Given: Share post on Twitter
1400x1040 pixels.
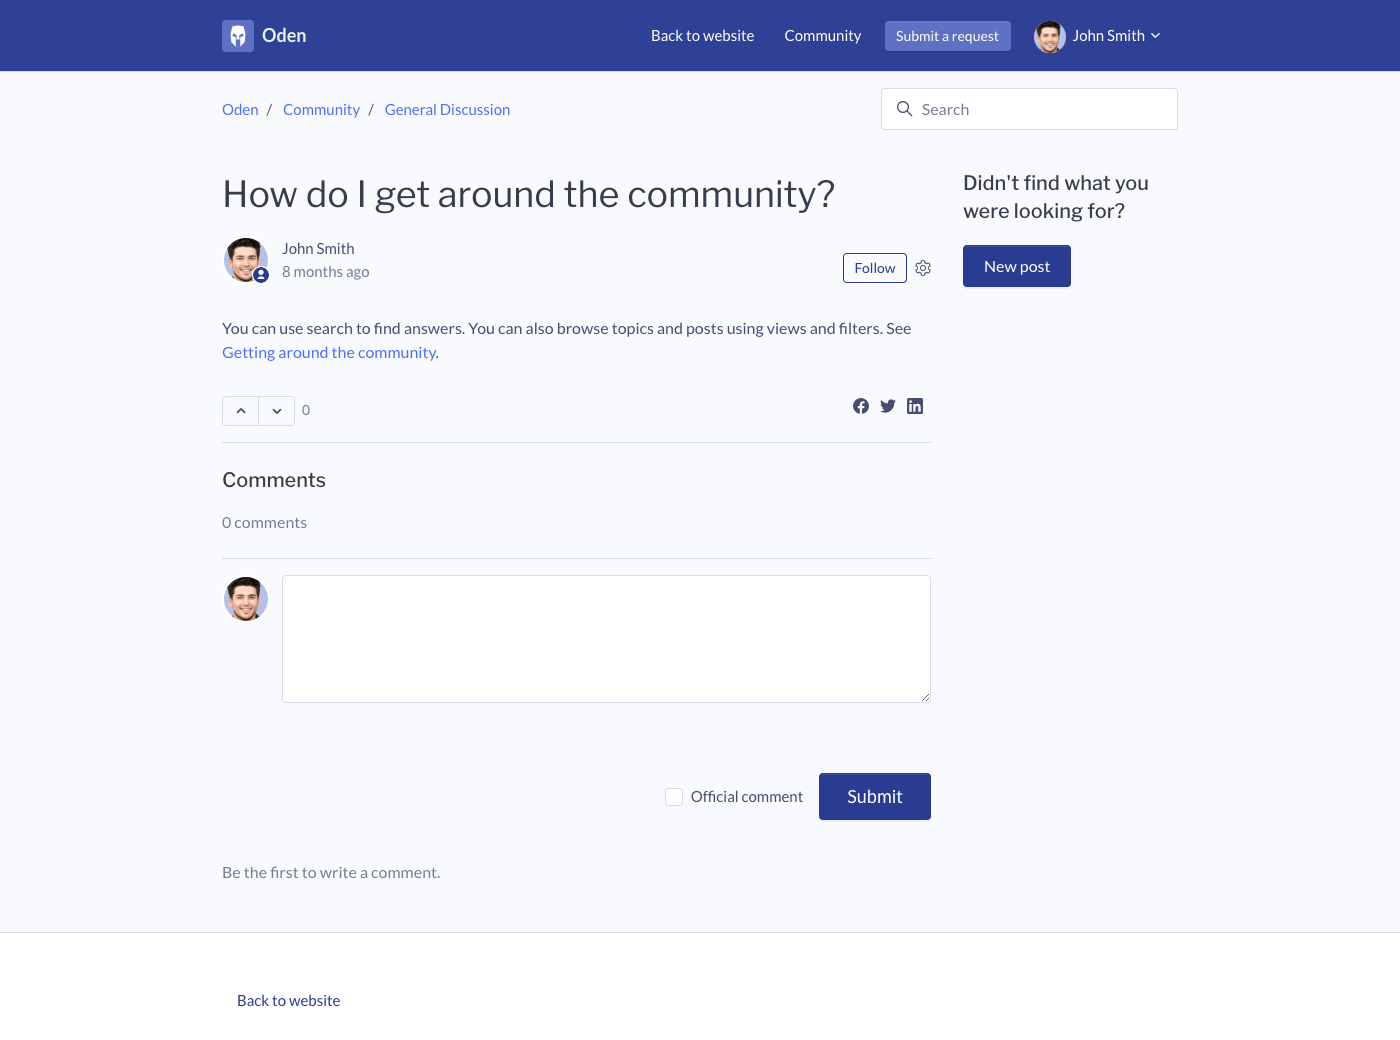Looking at the screenshot, I should (888, 406).
